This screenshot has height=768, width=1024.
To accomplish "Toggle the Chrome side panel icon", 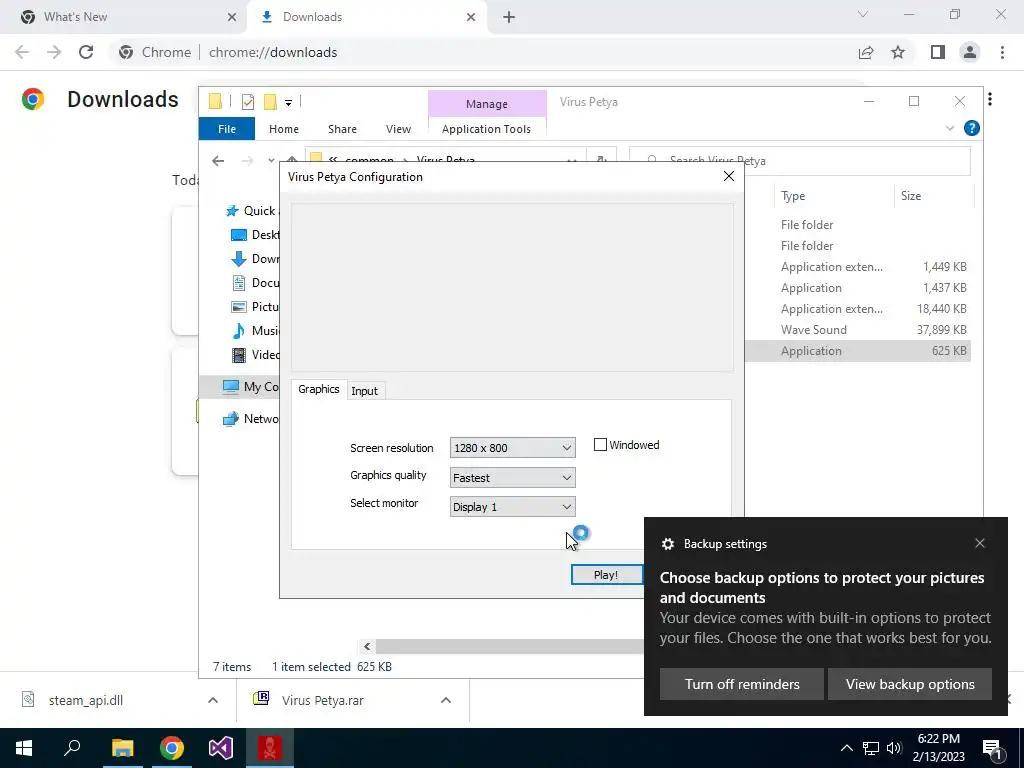I will (938, 52).
